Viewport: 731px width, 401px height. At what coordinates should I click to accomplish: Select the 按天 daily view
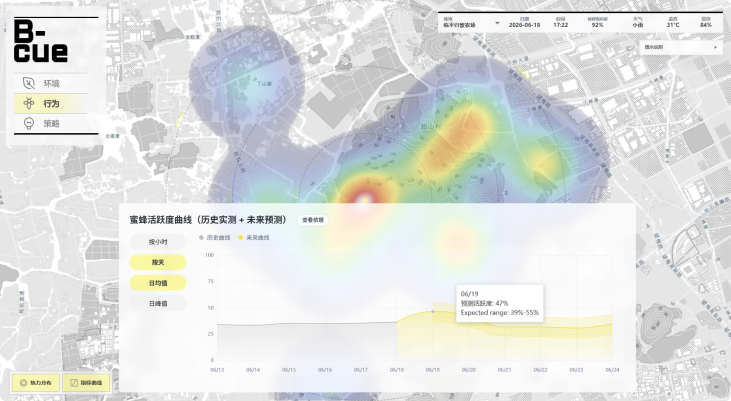[x=158, y=263]
